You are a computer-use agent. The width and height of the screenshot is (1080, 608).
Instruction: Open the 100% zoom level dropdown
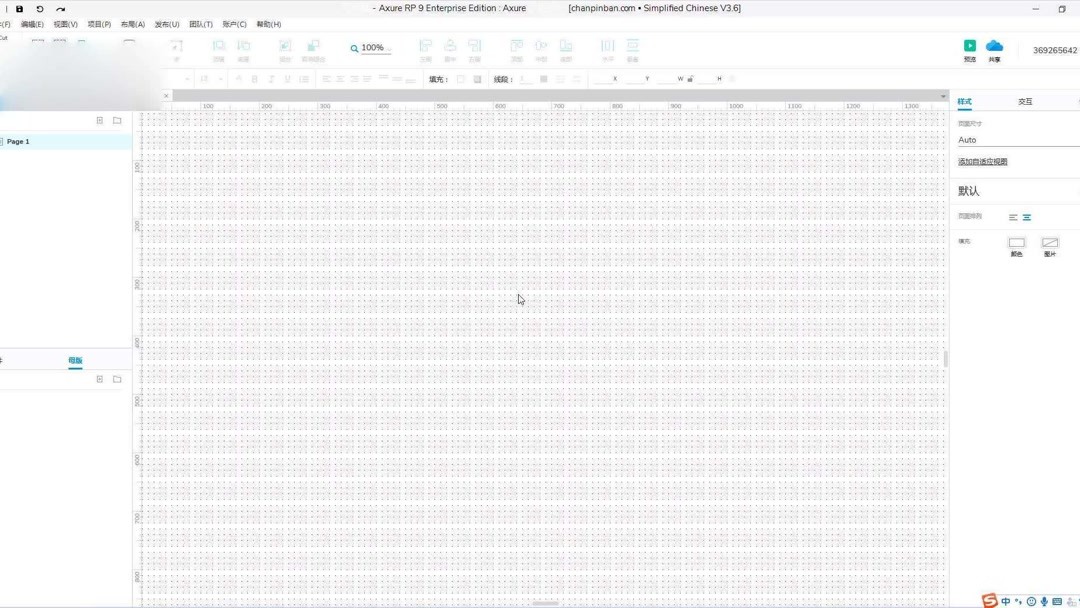tap(371, 47)
